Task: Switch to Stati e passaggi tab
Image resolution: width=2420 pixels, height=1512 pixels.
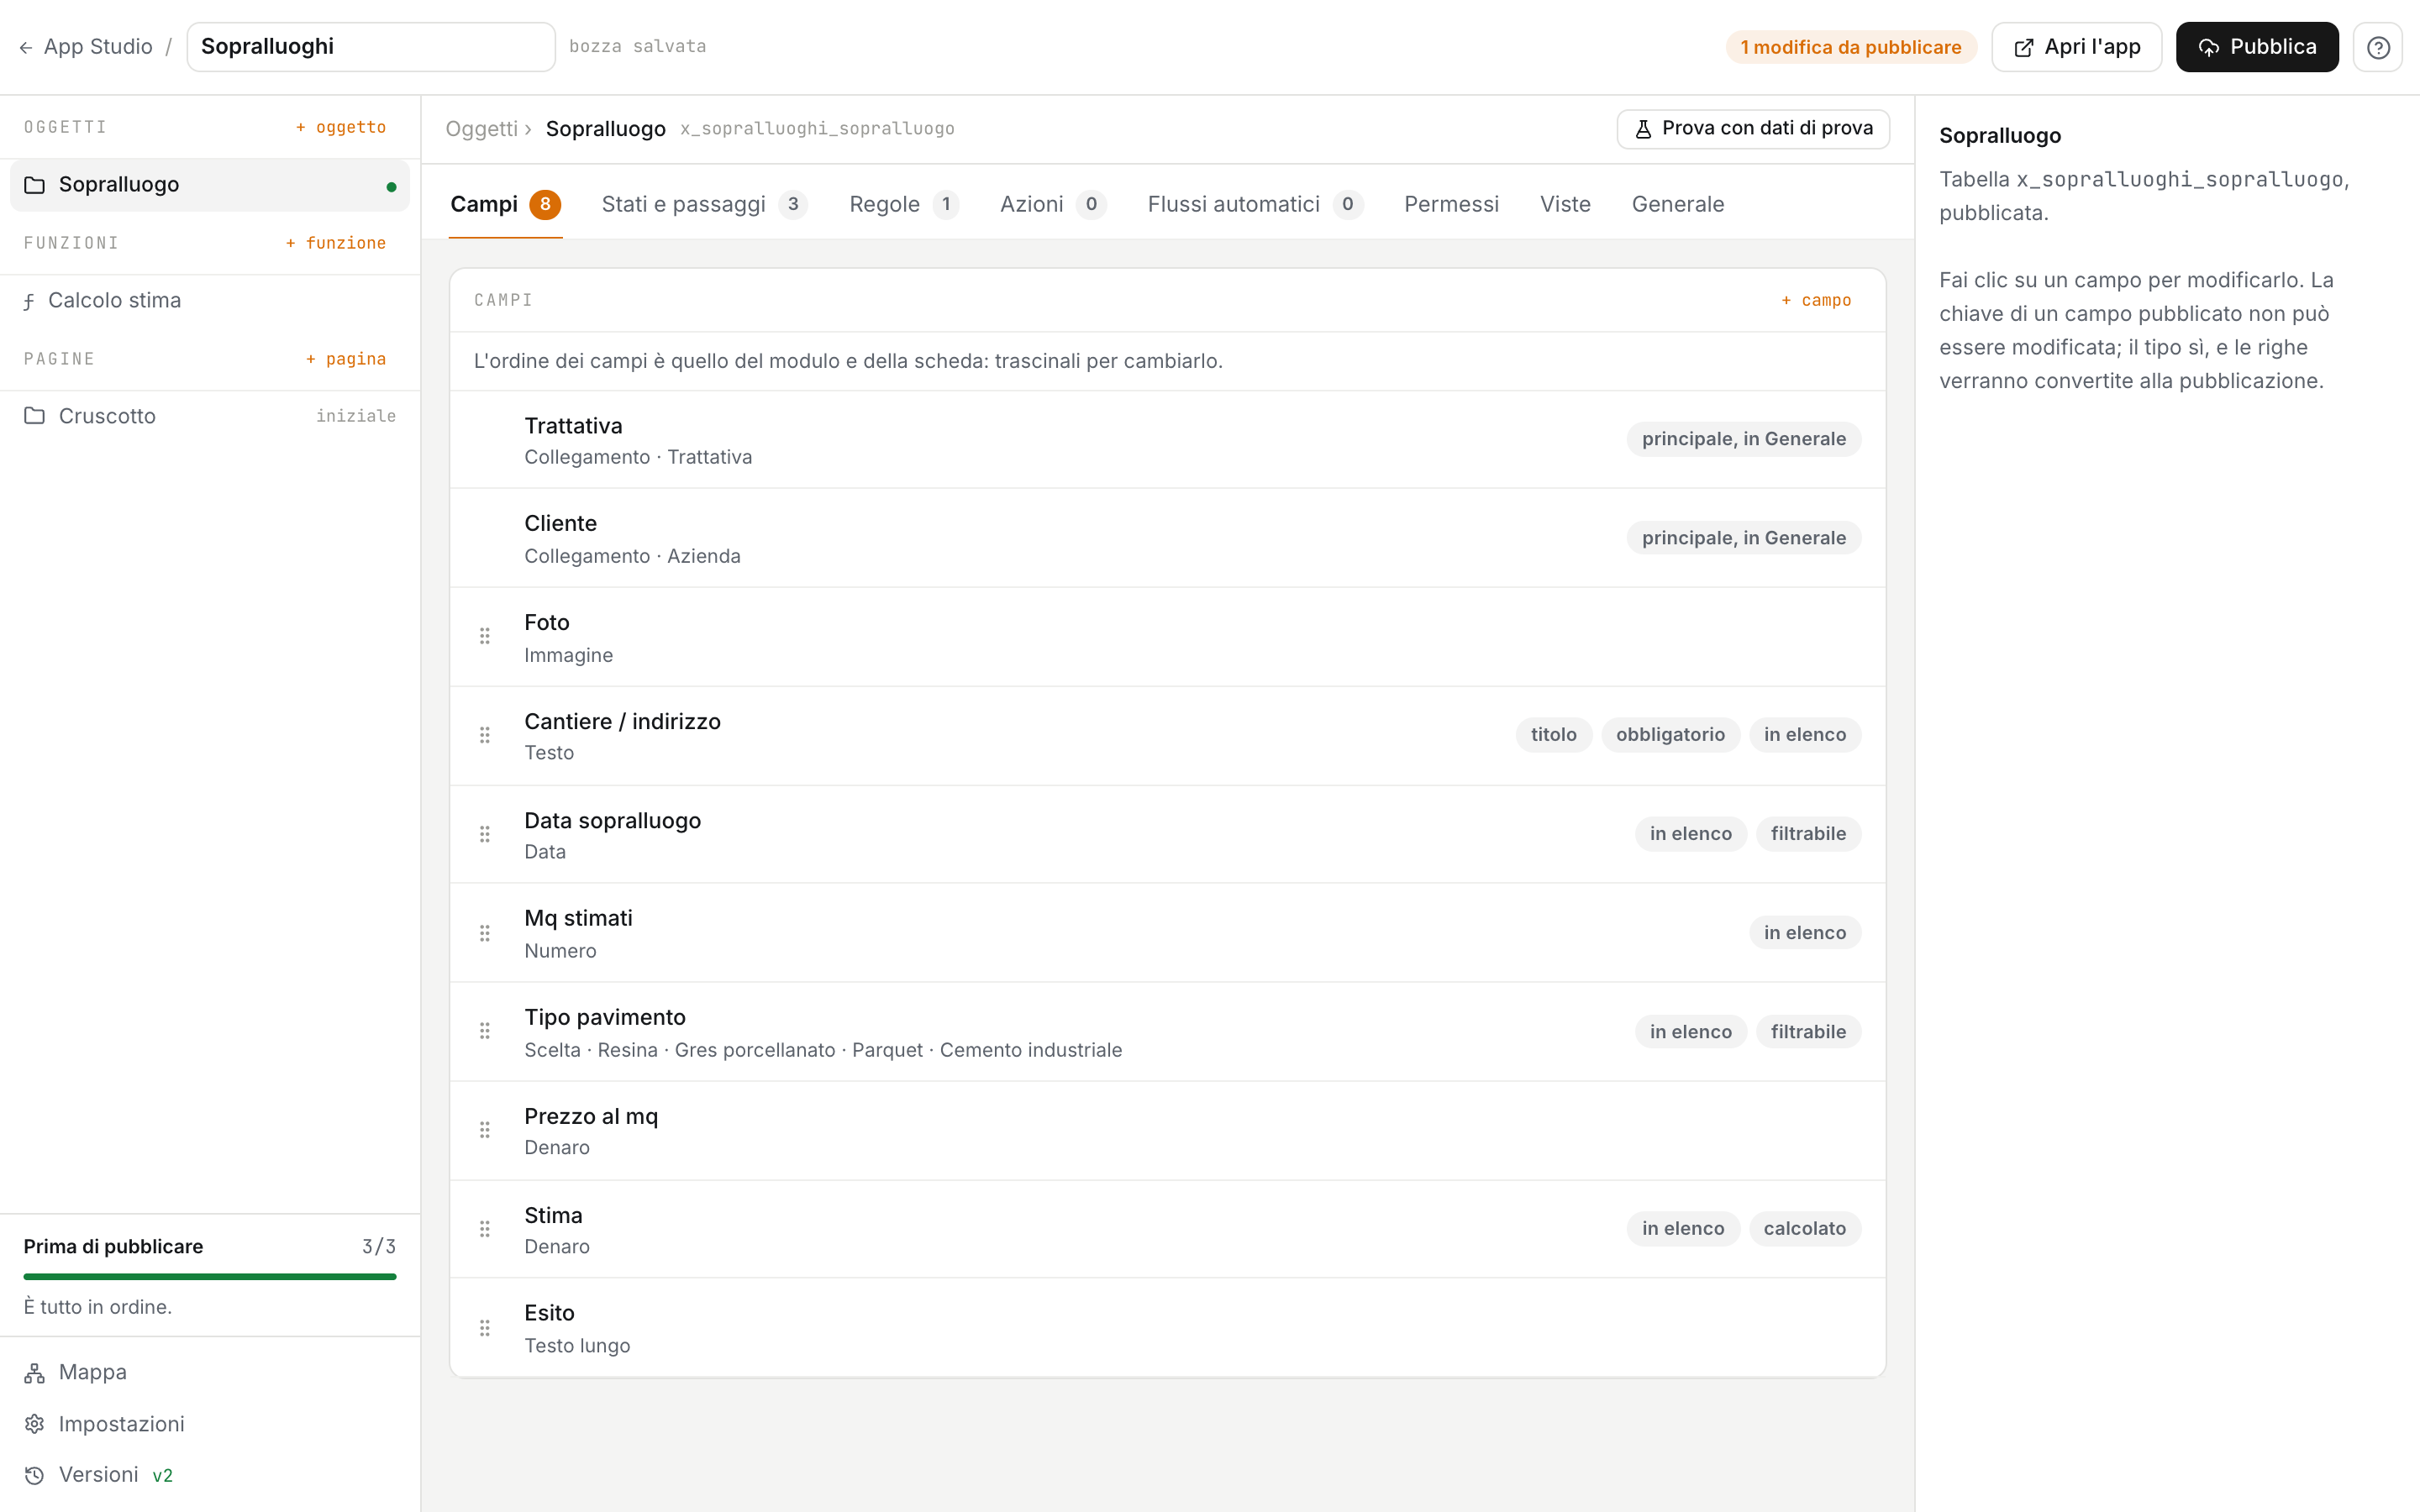Action: coord(704,204)
